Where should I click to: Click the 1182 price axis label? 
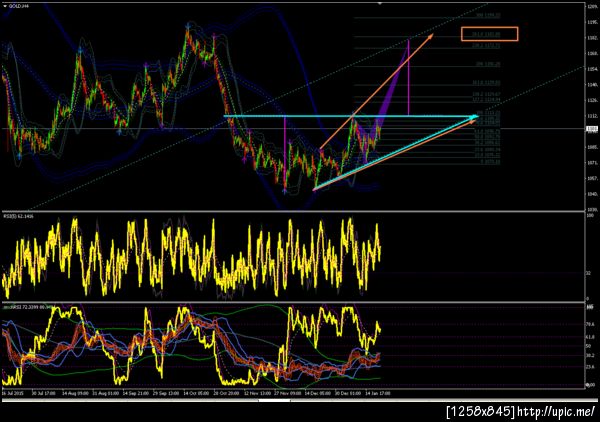(x=592, y=37)
